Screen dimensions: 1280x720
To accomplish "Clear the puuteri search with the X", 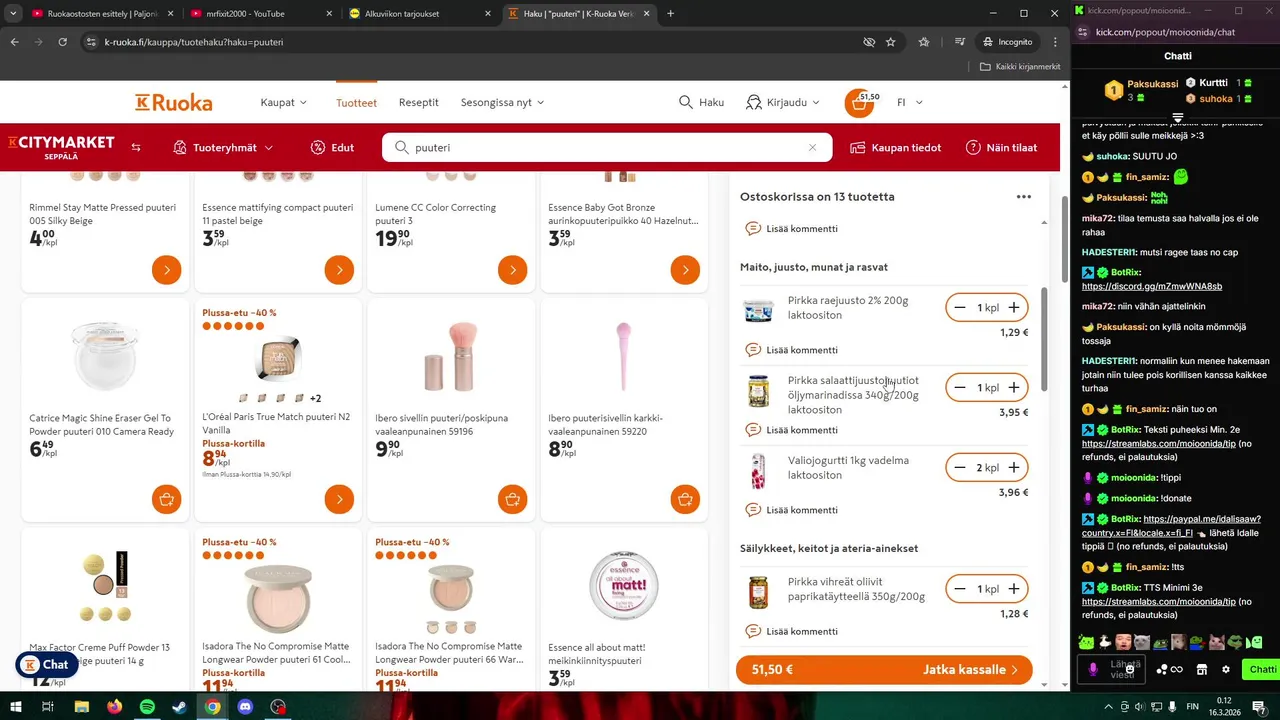I will [x=813, y=147].
